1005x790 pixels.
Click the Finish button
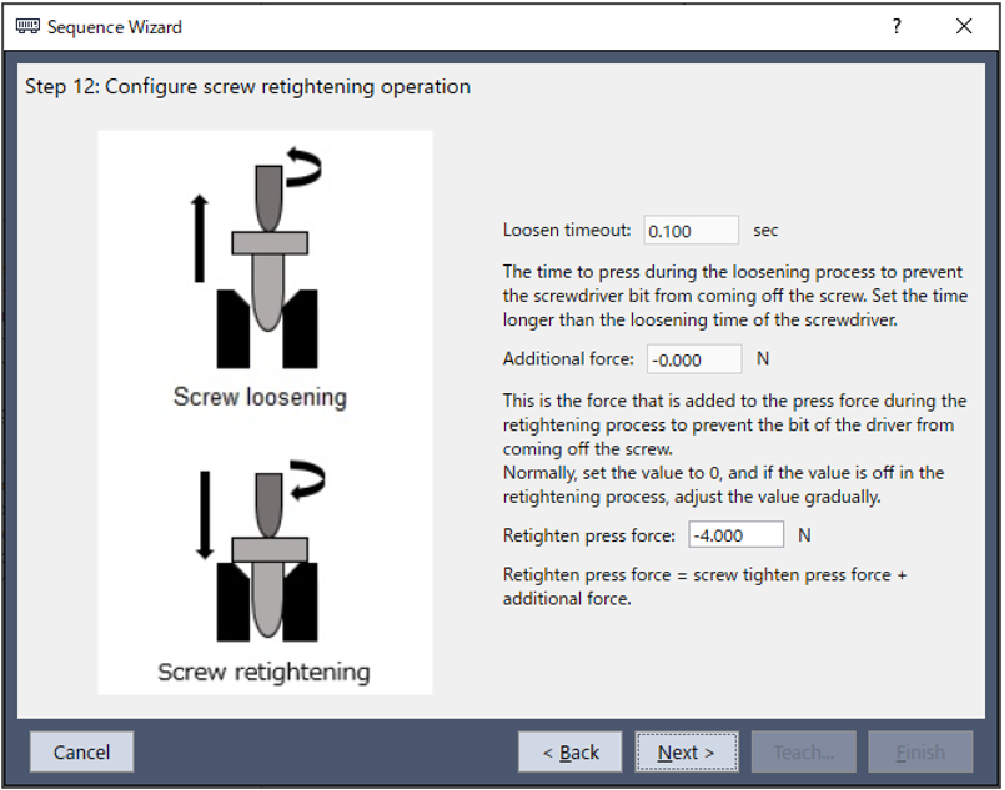pyautogui.click(x=920, y=752)
